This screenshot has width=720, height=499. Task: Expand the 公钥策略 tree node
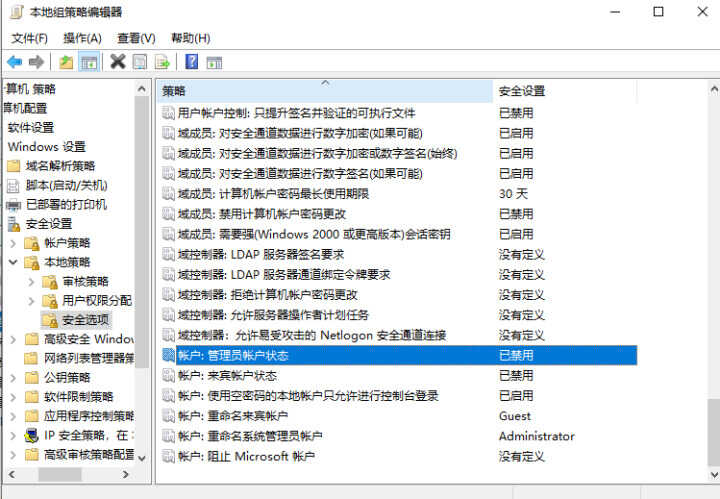click(12, 377)
